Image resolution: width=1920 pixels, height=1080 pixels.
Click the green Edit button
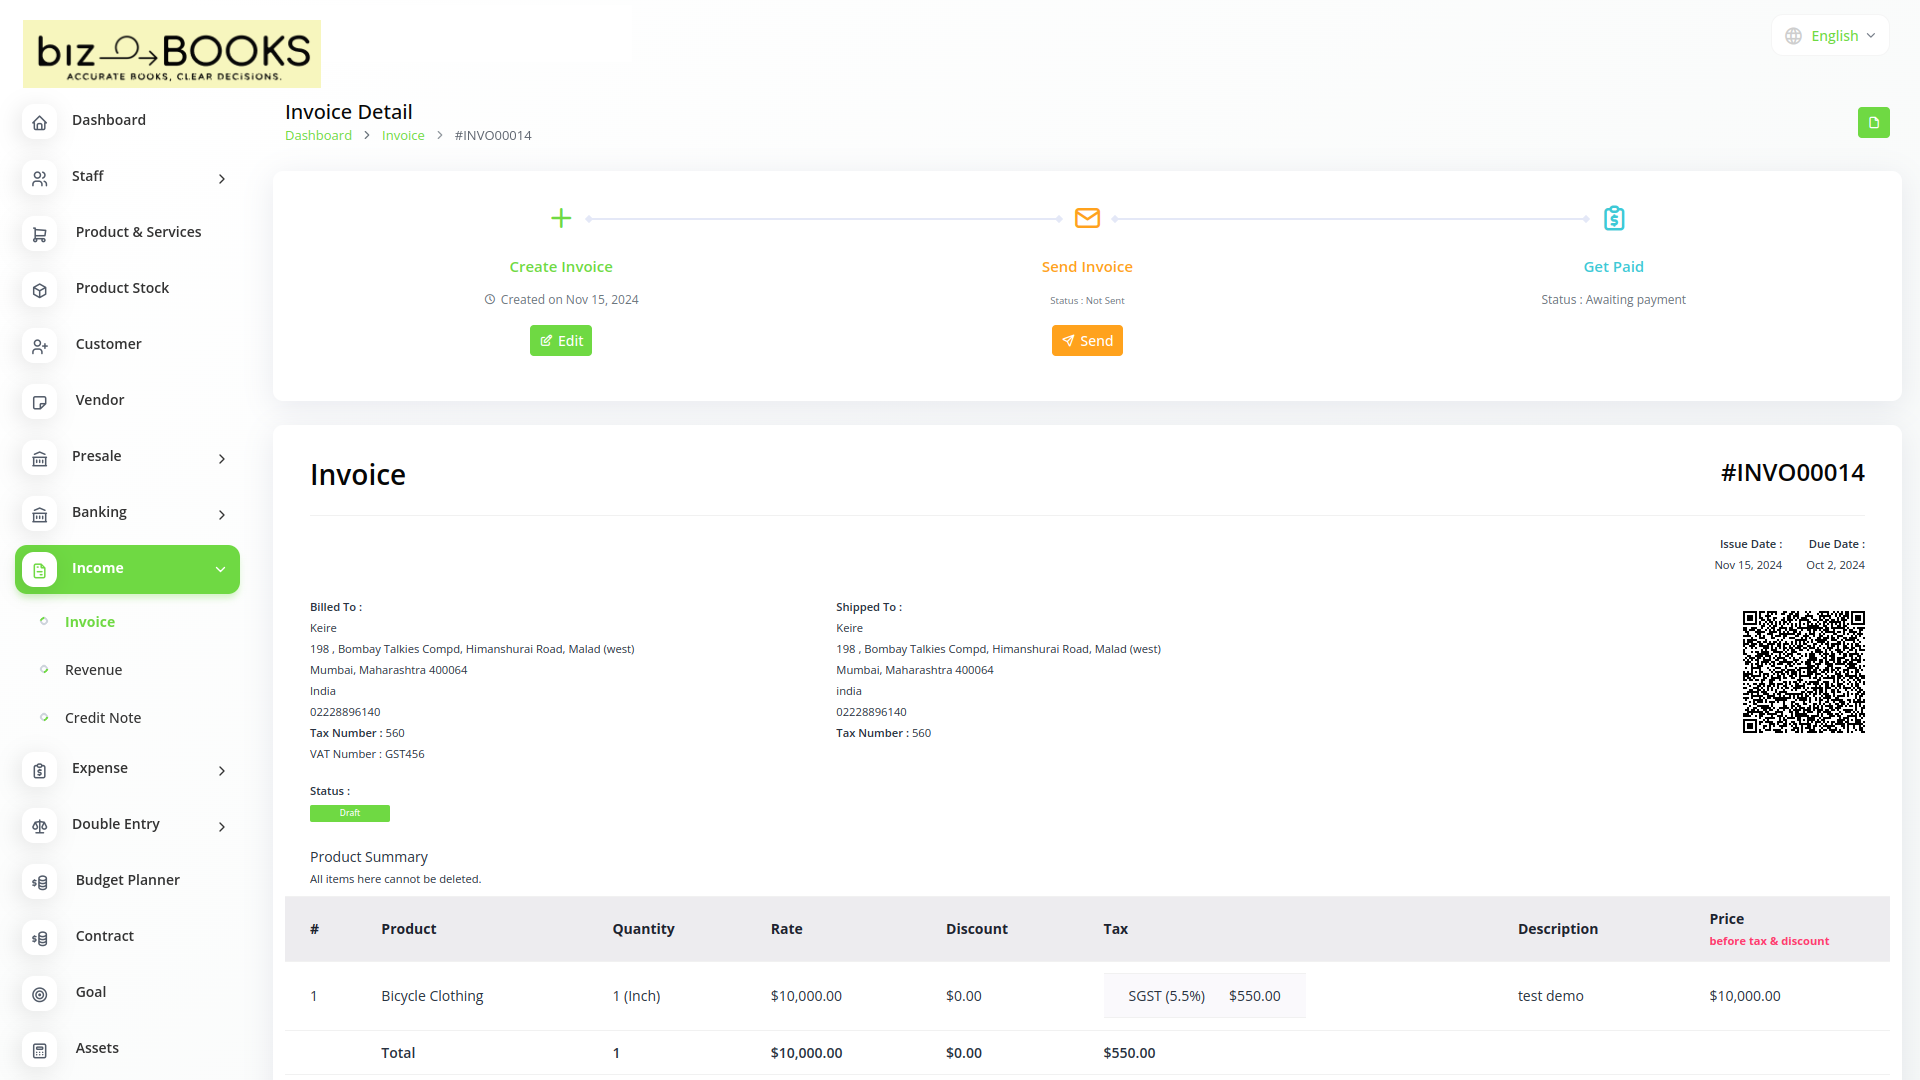(x=560, y=341)
